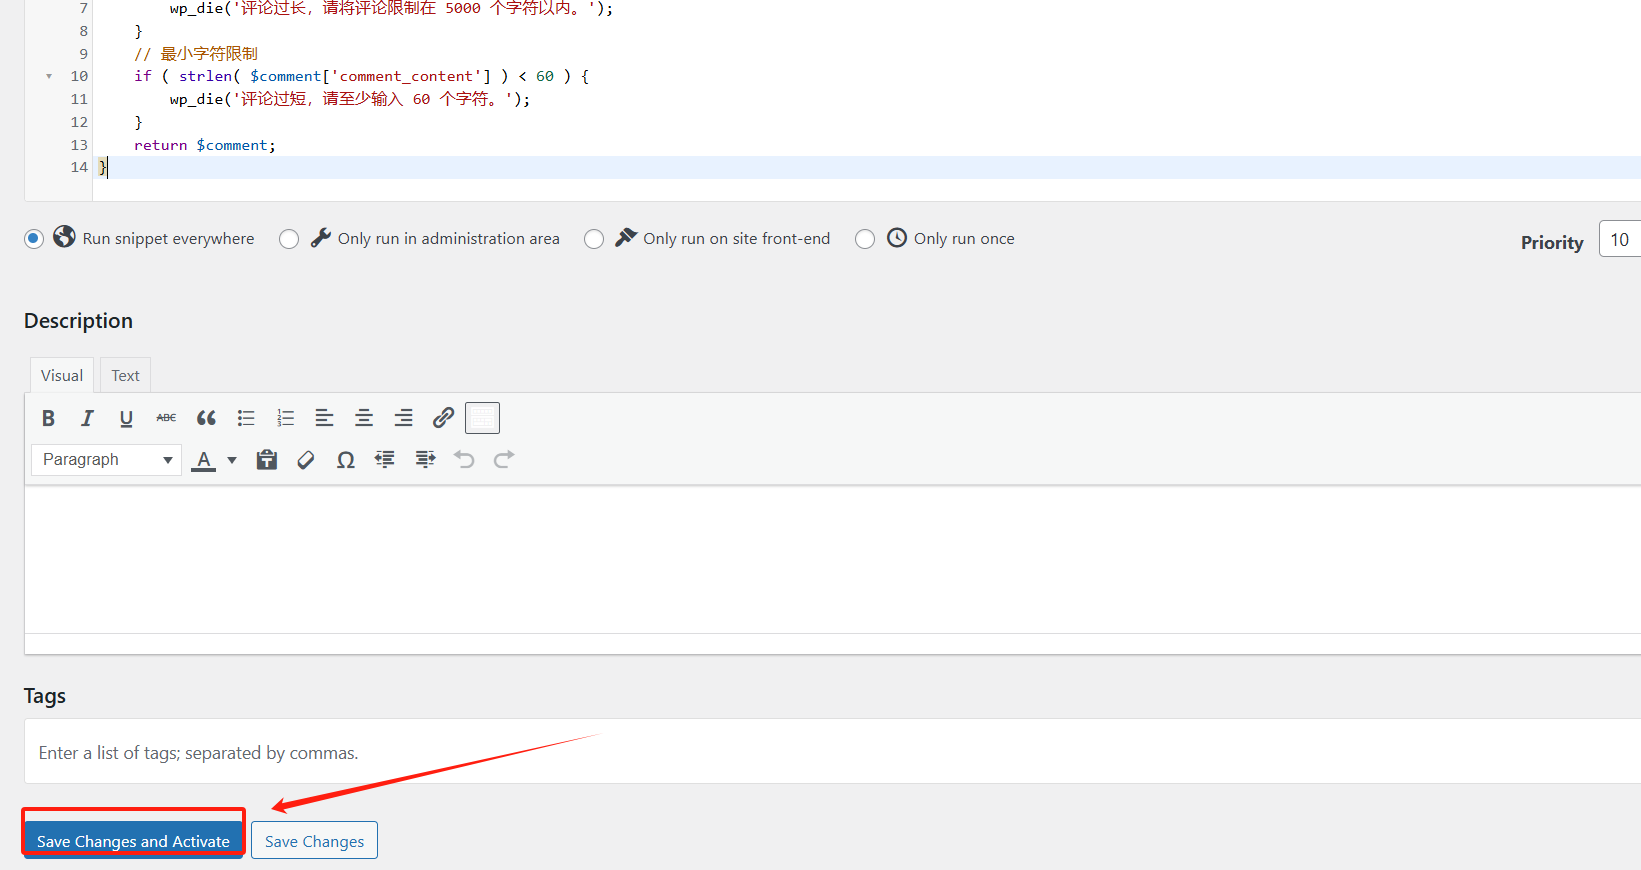Increase indent of paragraph
Image resolution: width=1641 pixels, height=870 pixels.
(425, 460)
